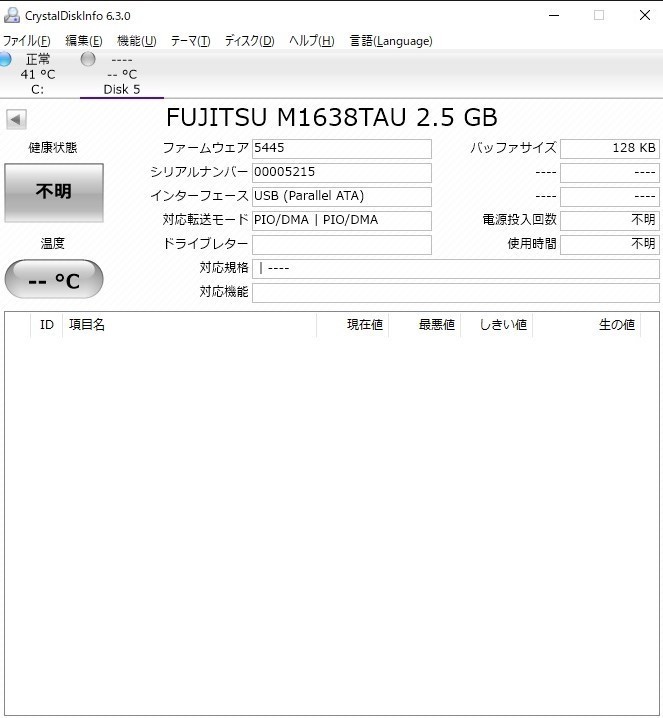The width and height of the screenshot is (663, 718).
Task: Click the バッファサイズ label
Action: click(513, 148)
